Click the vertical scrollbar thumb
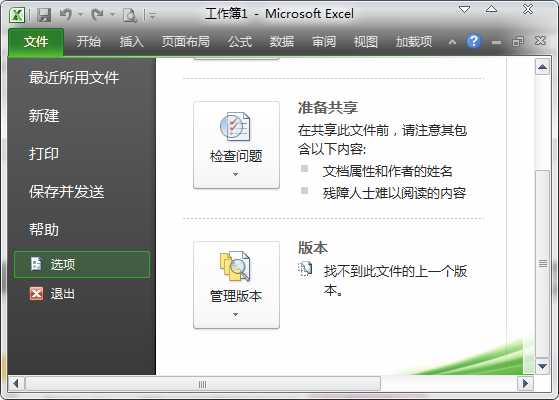559x400 pixels. [543, 264]
